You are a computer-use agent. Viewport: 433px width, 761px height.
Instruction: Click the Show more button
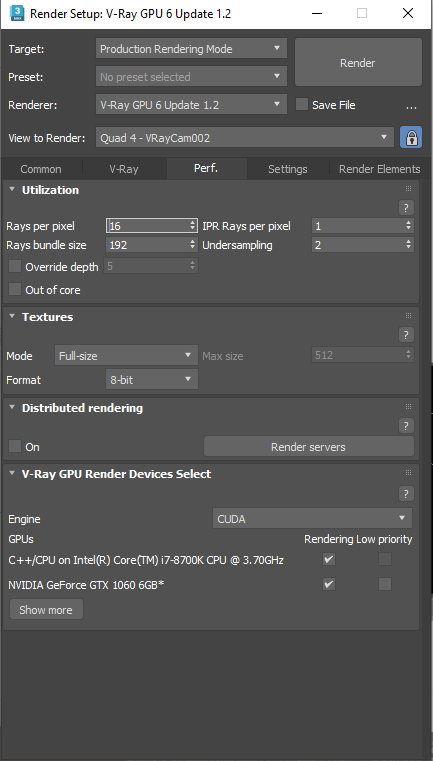(46, 610)
